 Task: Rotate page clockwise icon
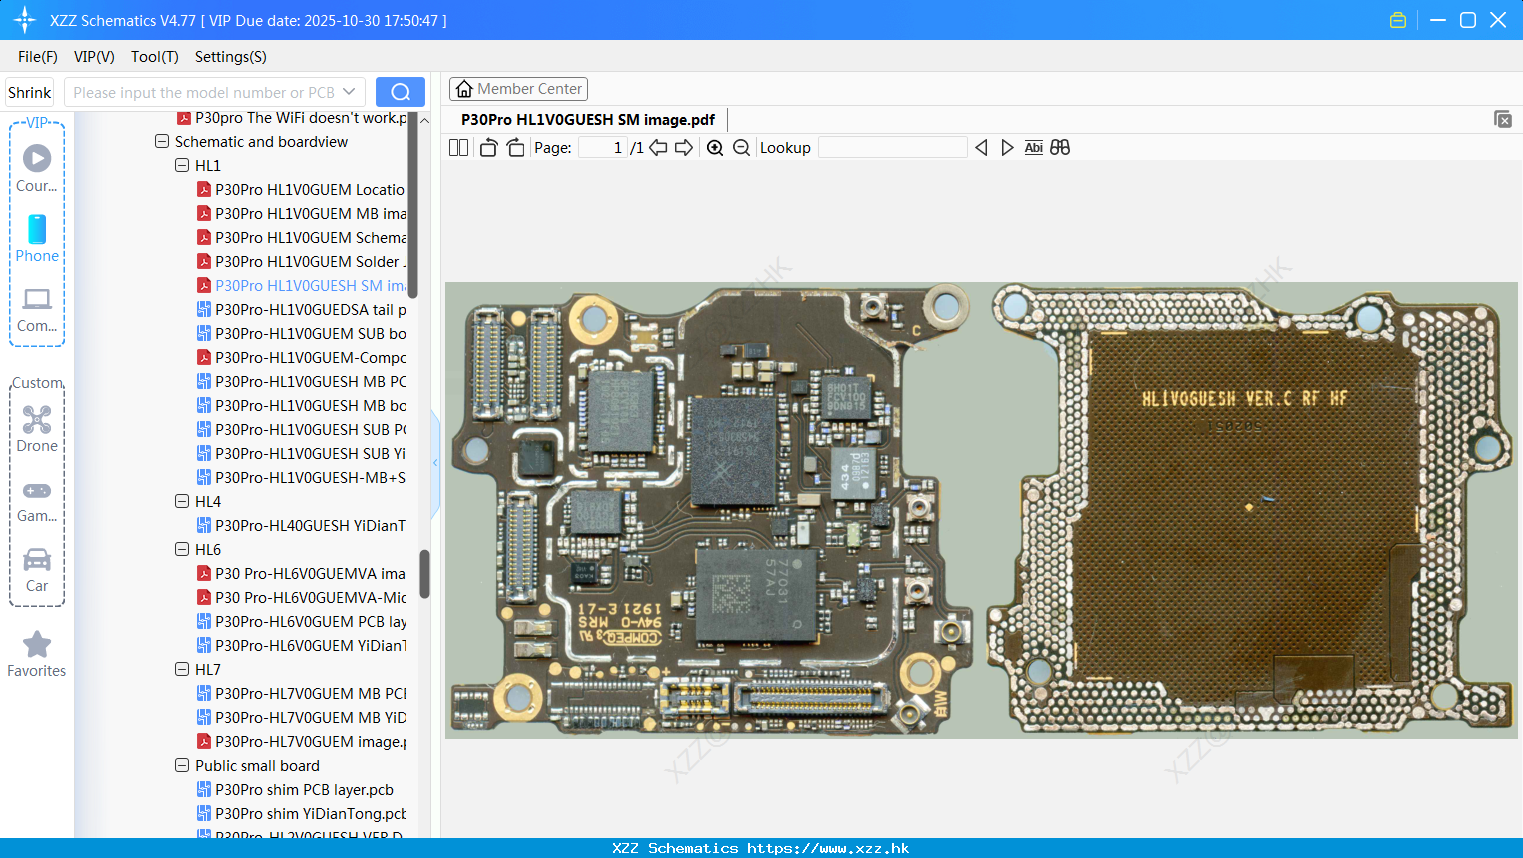(x=515, y=148)
